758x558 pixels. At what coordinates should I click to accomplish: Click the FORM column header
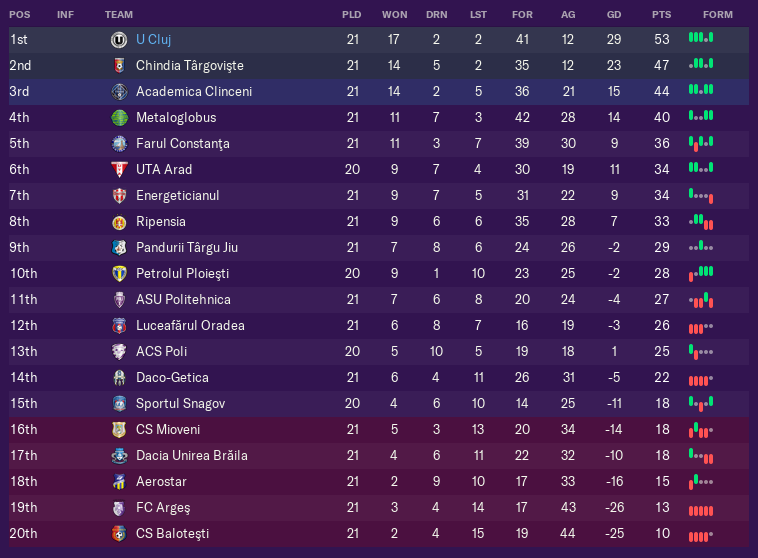(717, 15)
